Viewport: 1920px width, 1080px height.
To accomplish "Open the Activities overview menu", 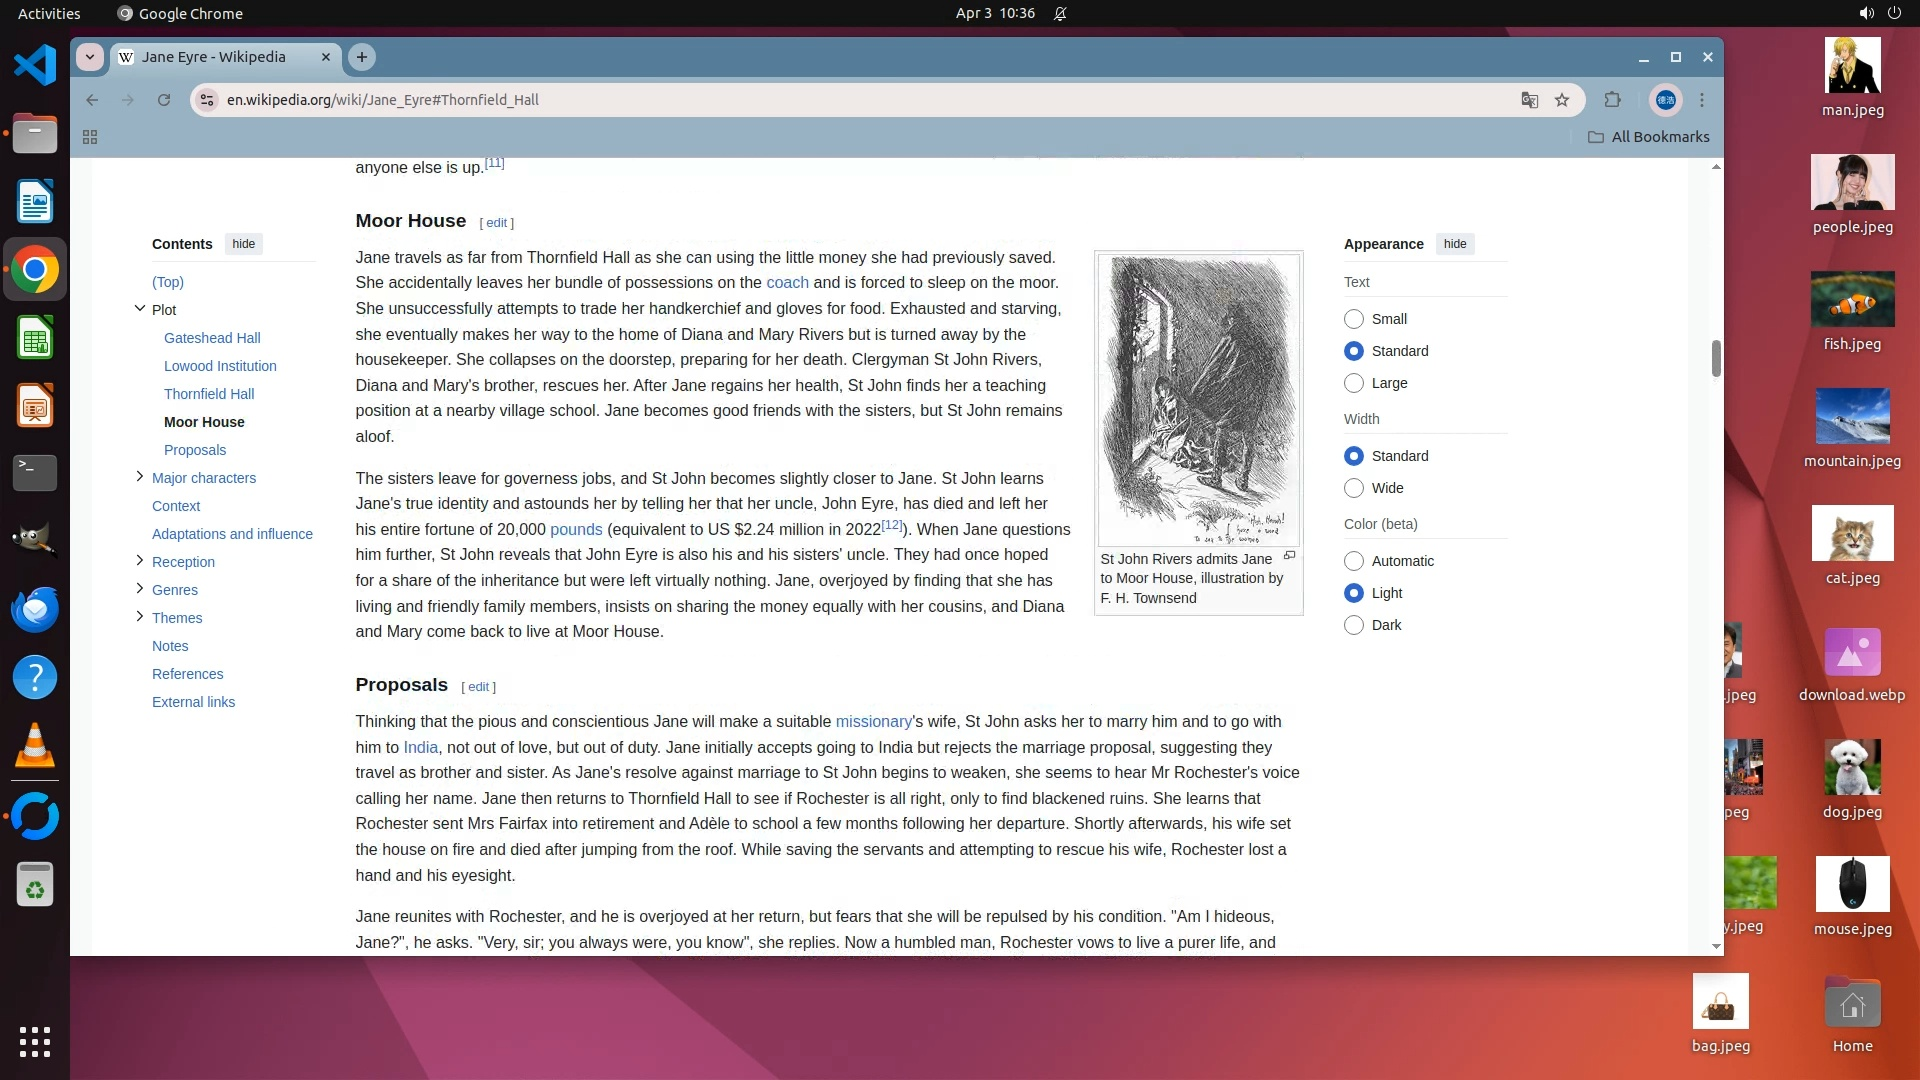I will pyautogui.click(x=49, y=13).
